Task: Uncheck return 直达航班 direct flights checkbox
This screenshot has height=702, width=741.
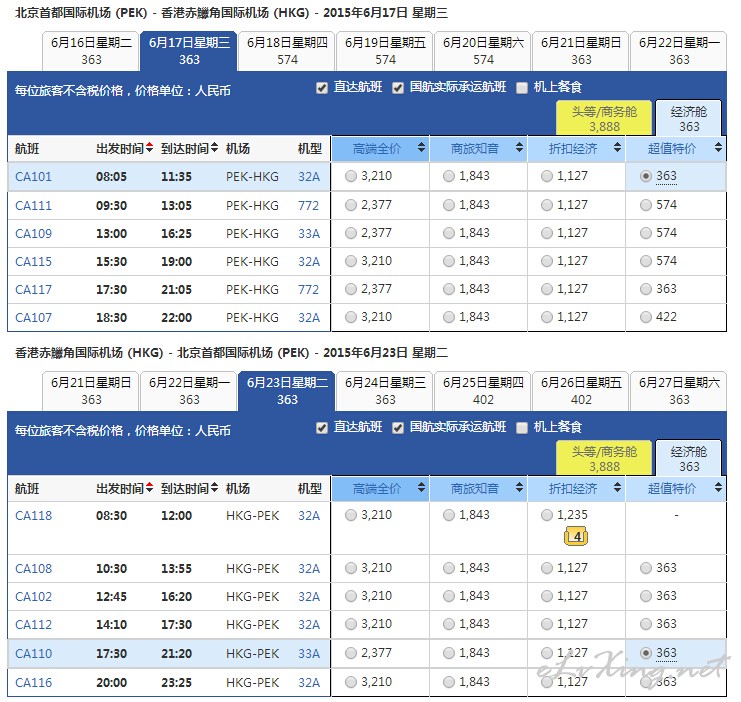Action: [322, 428]
